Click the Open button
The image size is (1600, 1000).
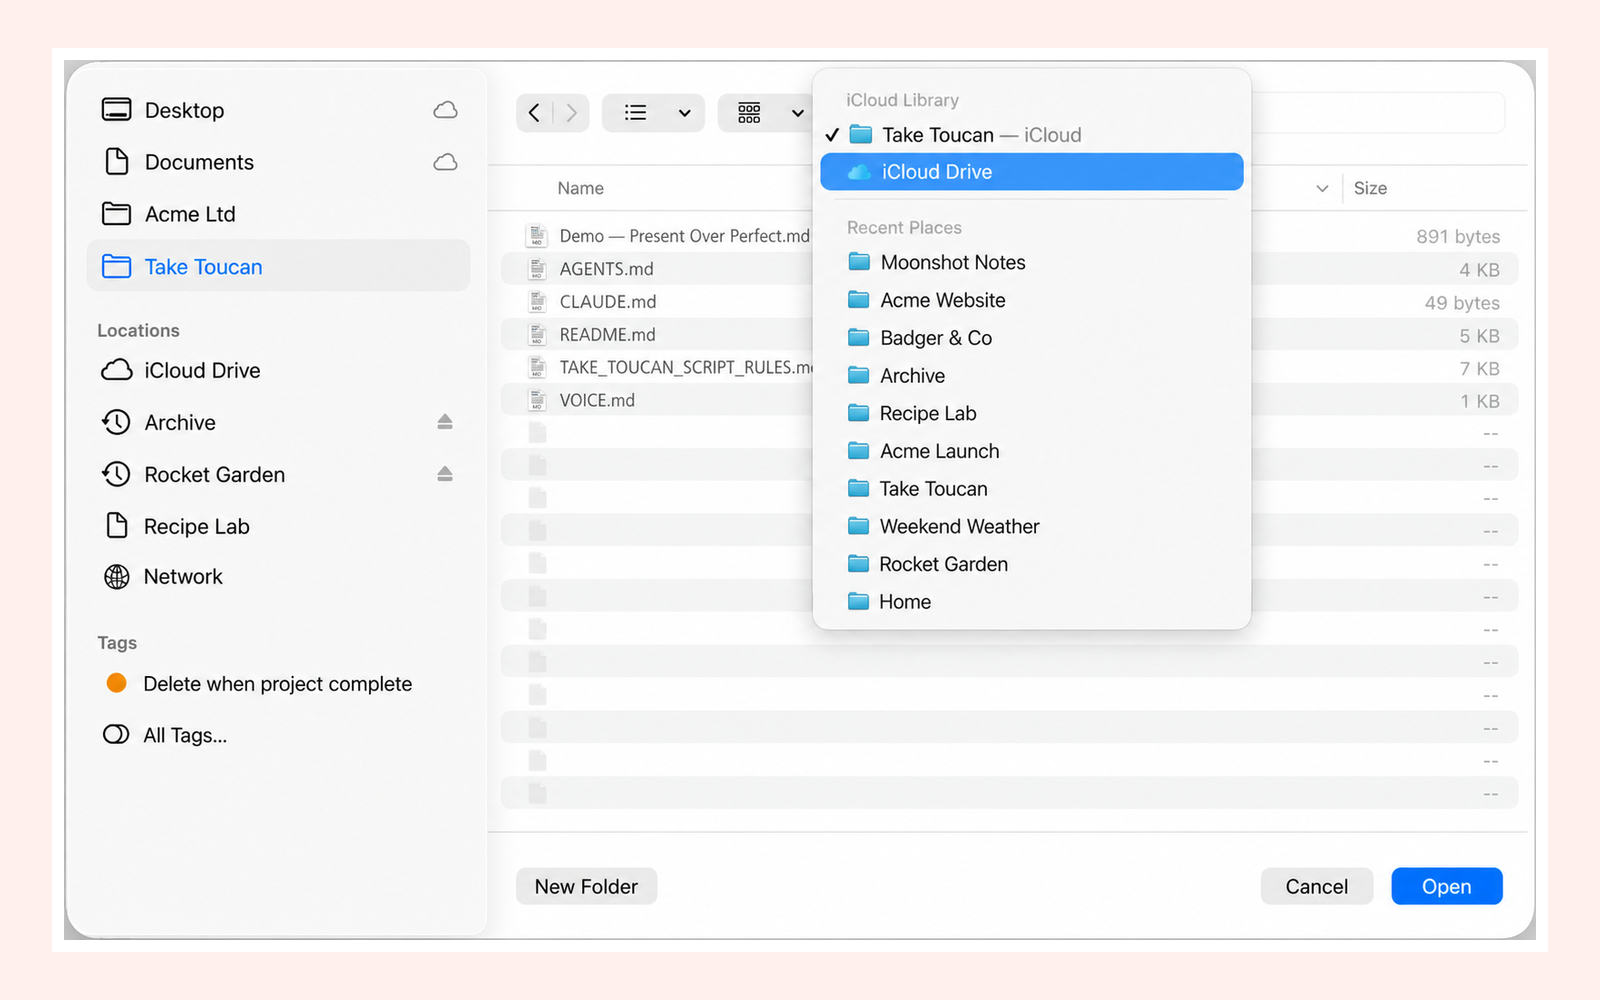(x=1446, y=886)
